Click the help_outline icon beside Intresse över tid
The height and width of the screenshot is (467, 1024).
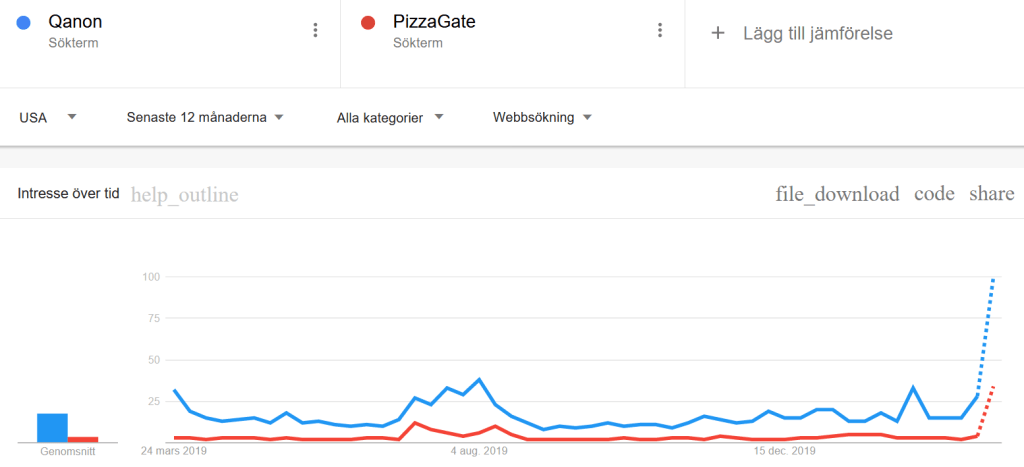[185, 195]
